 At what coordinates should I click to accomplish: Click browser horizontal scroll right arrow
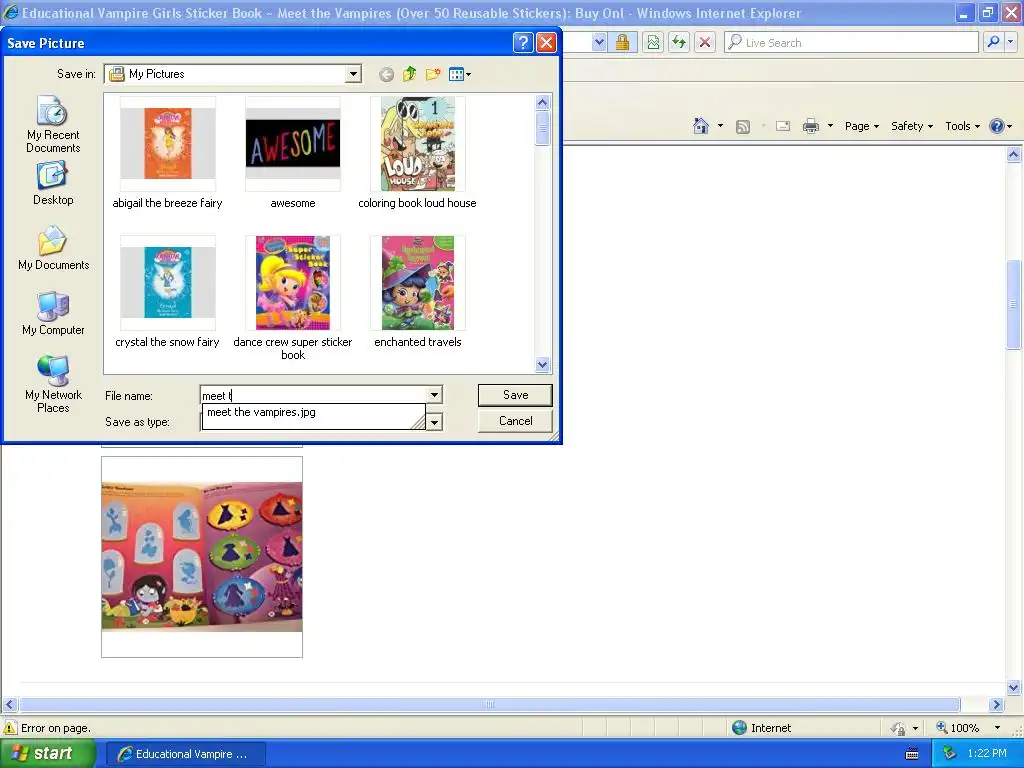tap(996, 705)
